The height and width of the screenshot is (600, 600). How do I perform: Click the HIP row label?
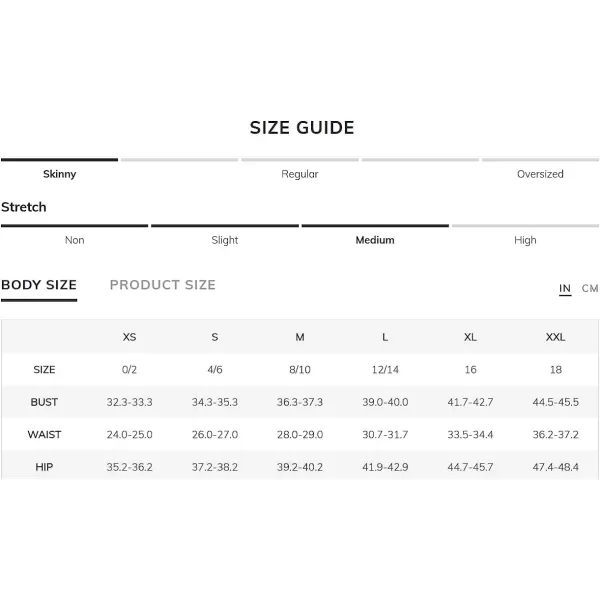click(44, 467)
